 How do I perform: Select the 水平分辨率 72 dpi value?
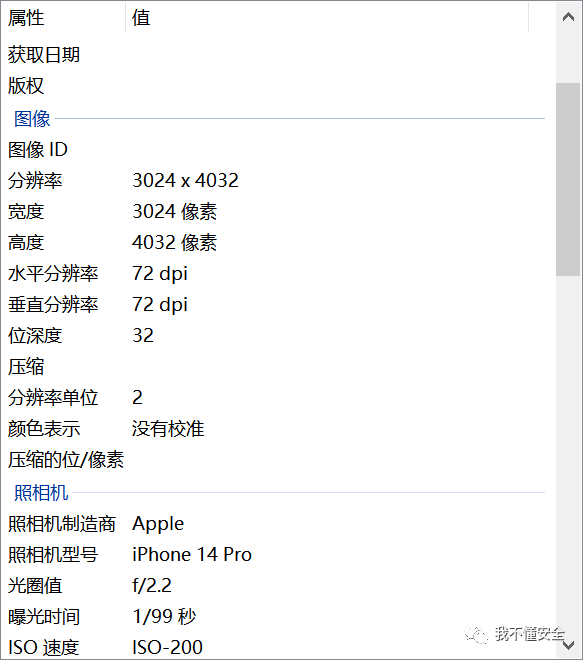point(160,274)
